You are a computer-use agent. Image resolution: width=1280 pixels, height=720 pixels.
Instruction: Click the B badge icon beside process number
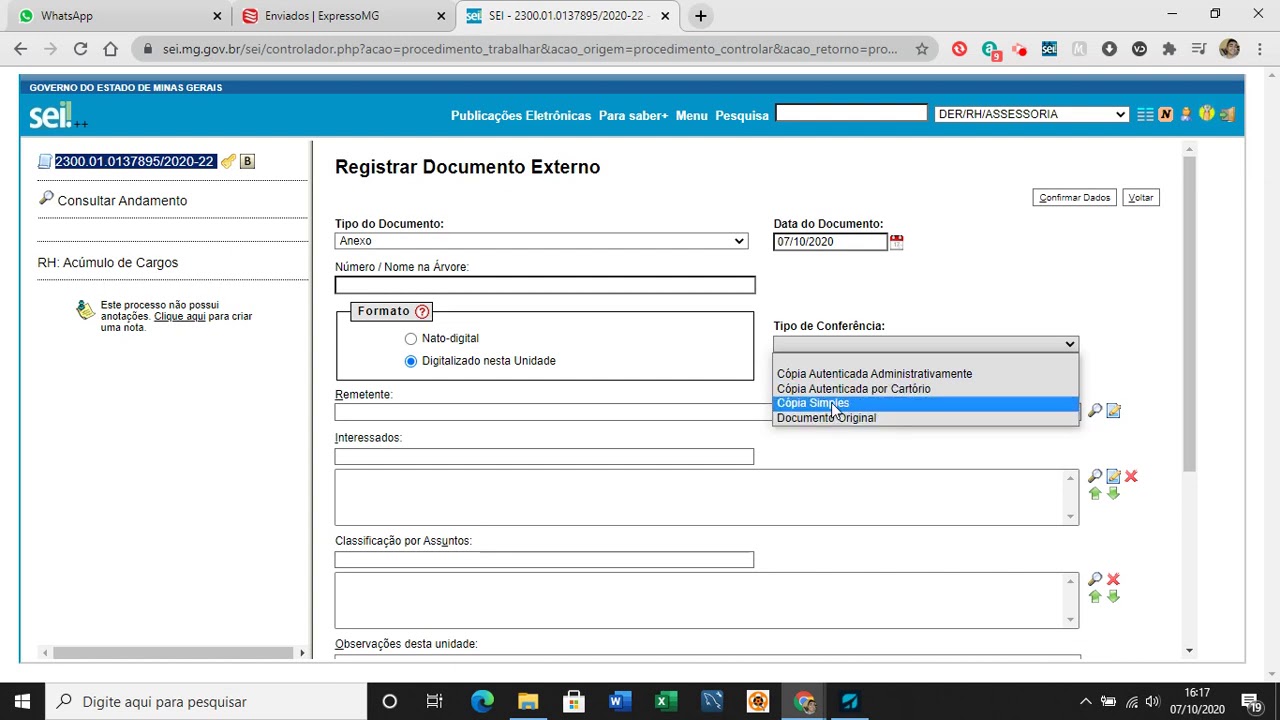(x=247, y=161)
